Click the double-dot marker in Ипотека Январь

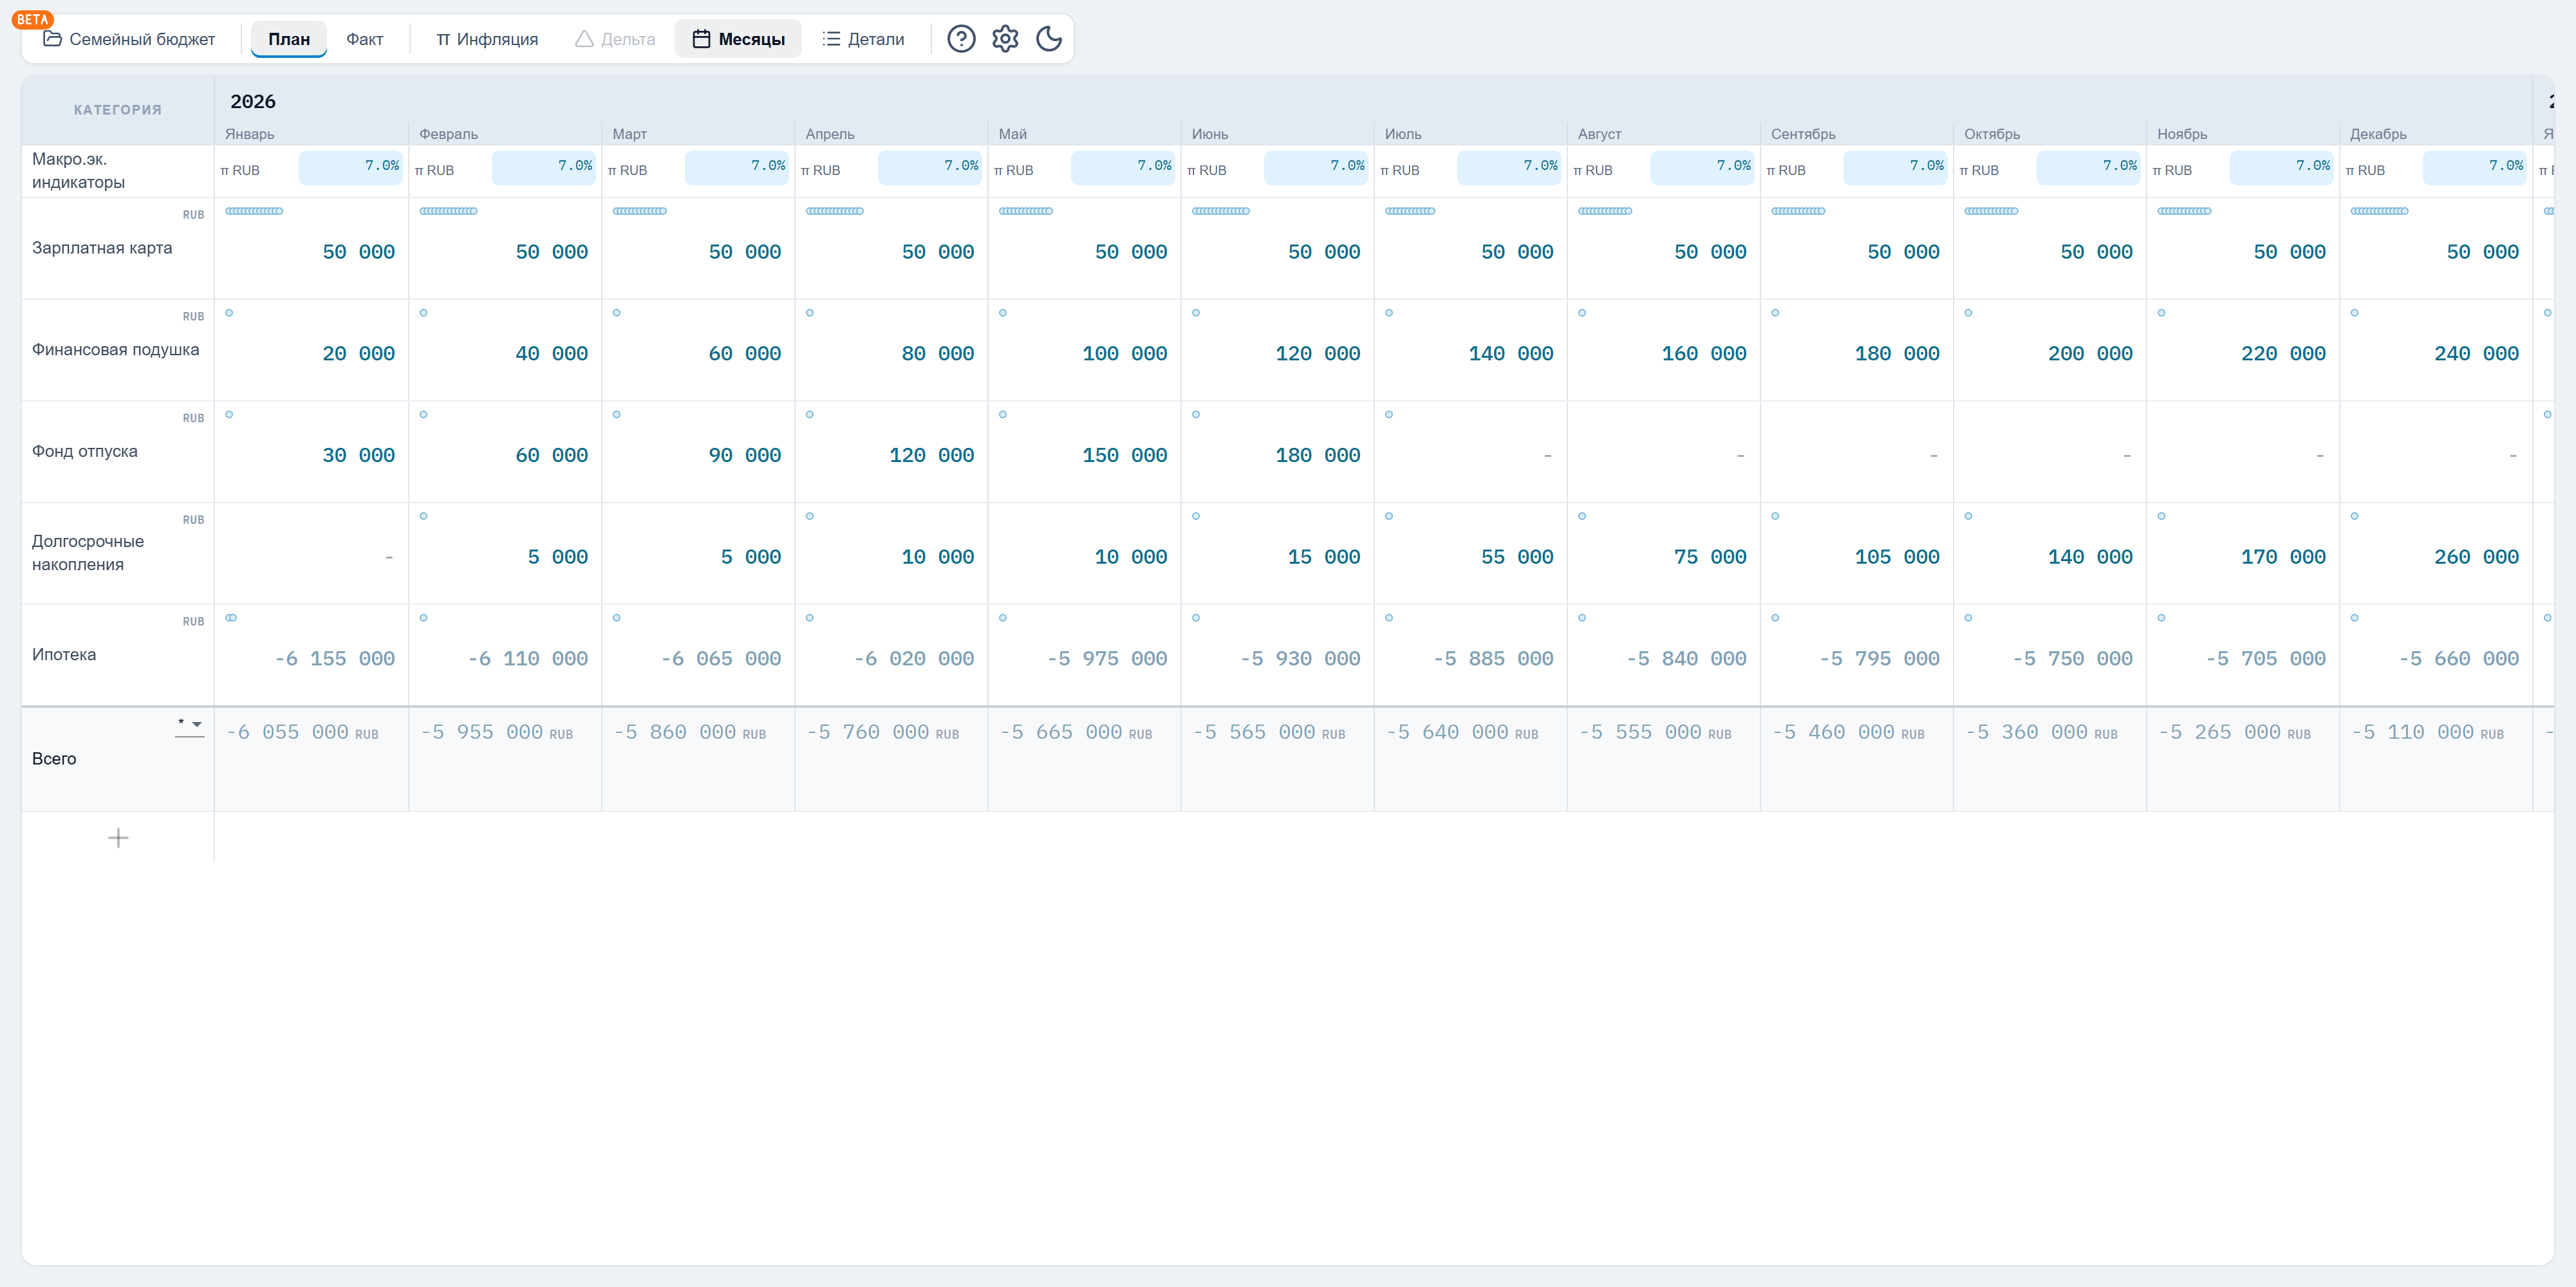231,618
